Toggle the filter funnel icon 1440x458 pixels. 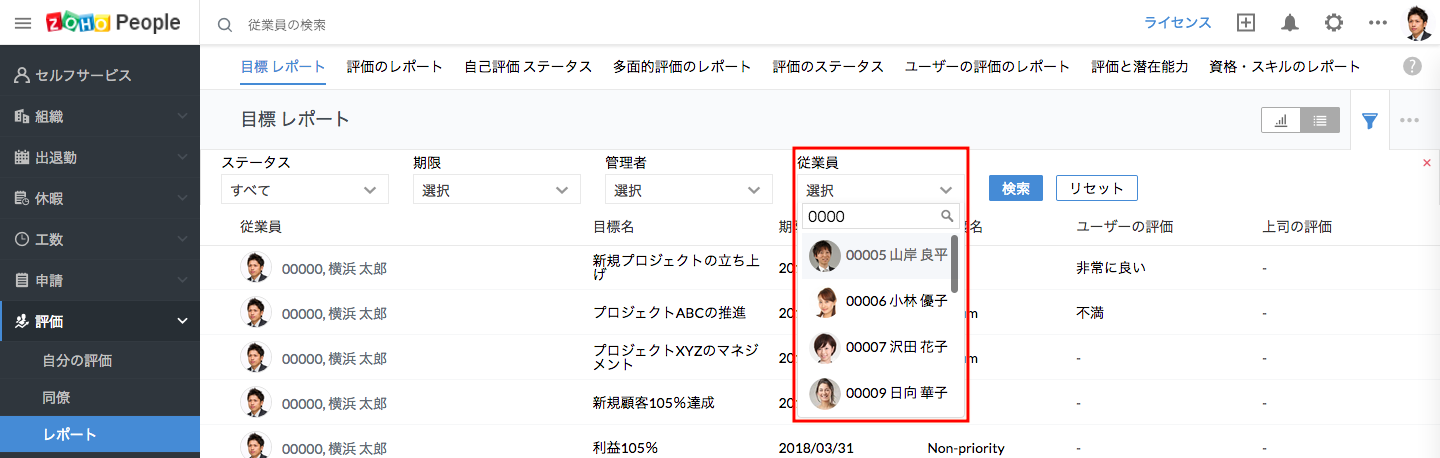coord(1370,120)
